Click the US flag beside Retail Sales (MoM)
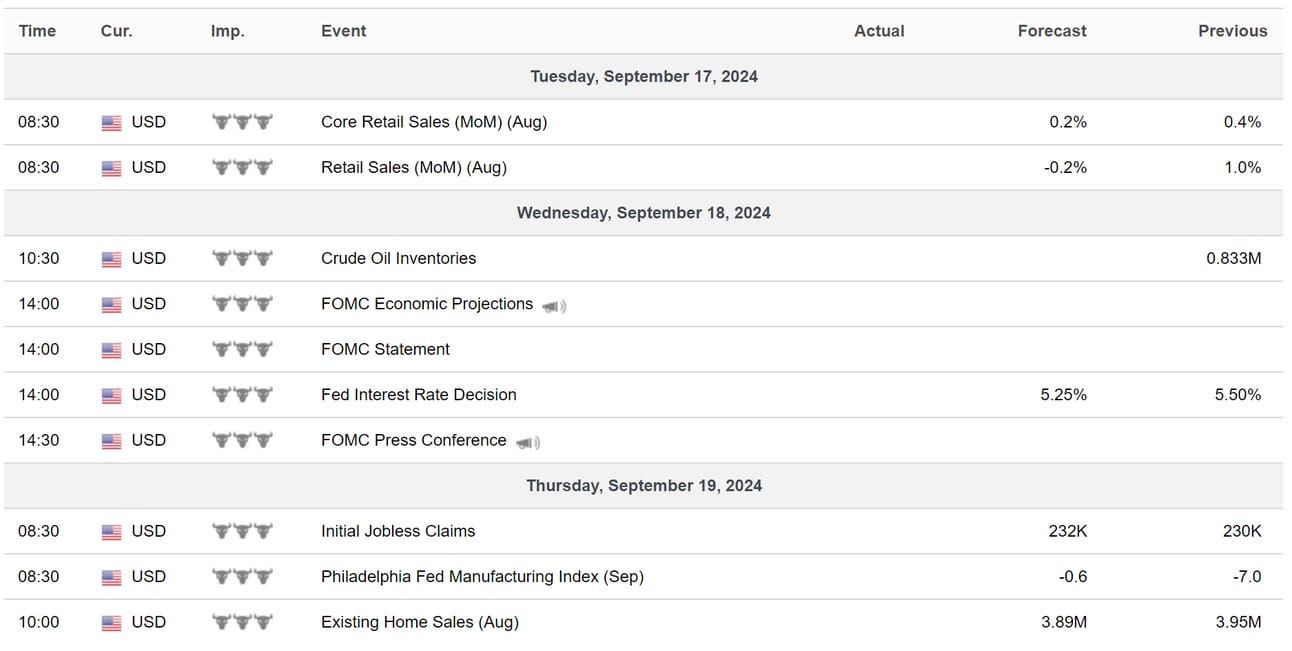The width and height of the screenshot is (1292, 651). click(112, 169)
